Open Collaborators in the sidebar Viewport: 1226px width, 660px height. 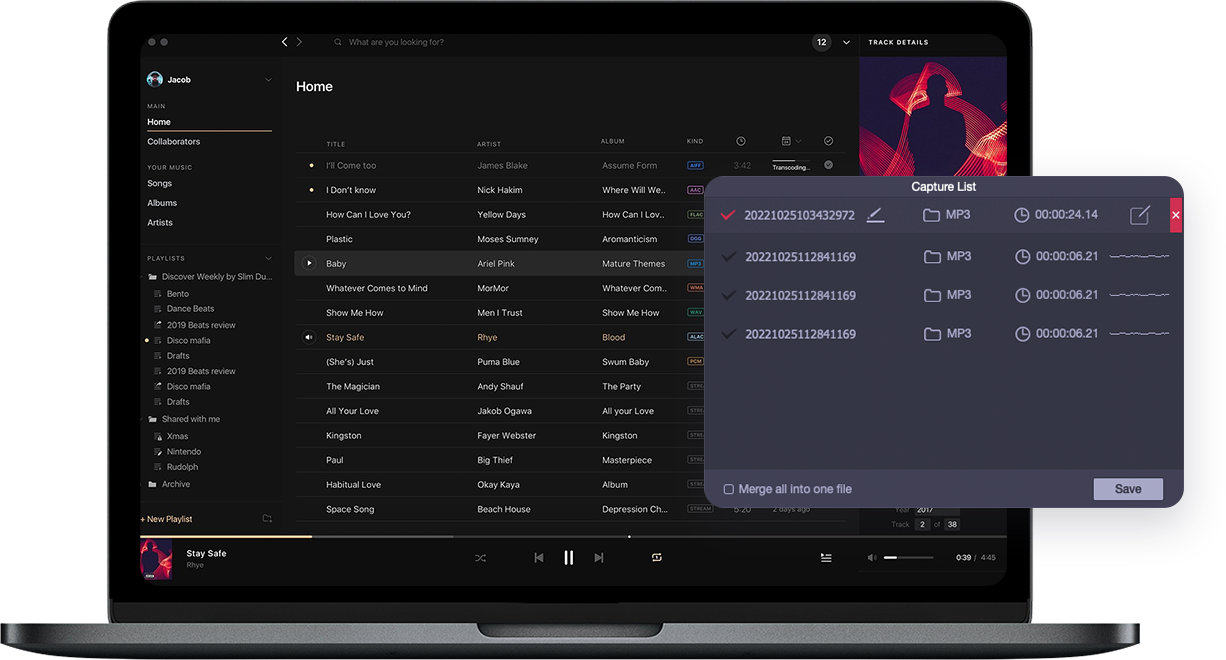(174, 142)
